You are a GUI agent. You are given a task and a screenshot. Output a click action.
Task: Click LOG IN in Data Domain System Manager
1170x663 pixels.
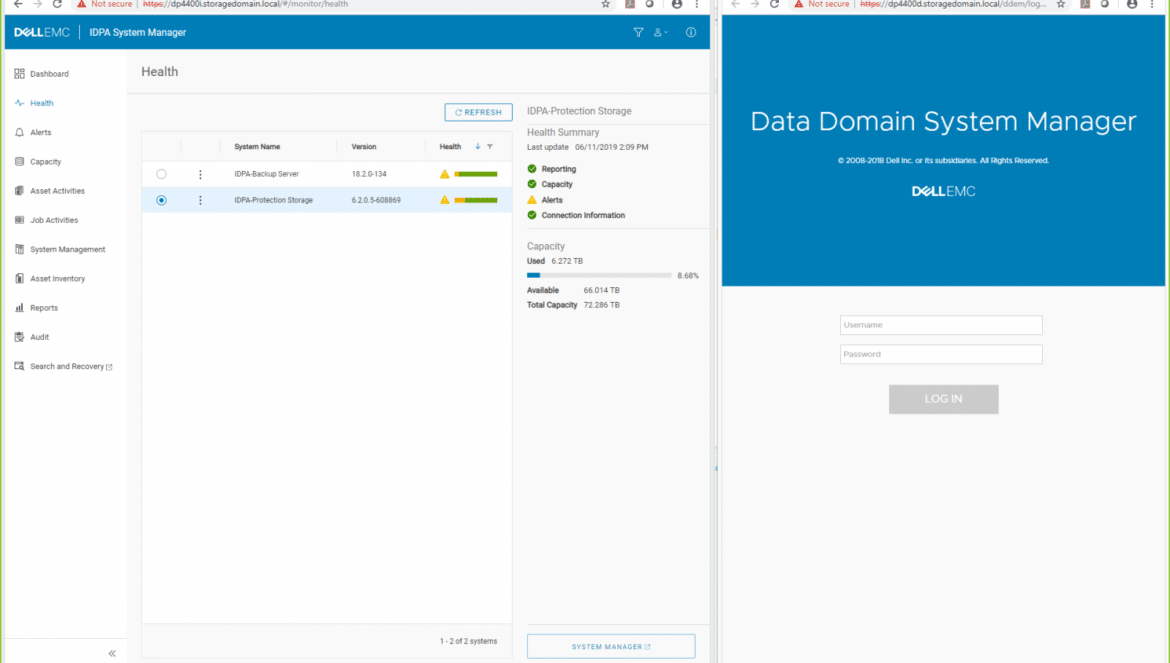pos(943,399)
